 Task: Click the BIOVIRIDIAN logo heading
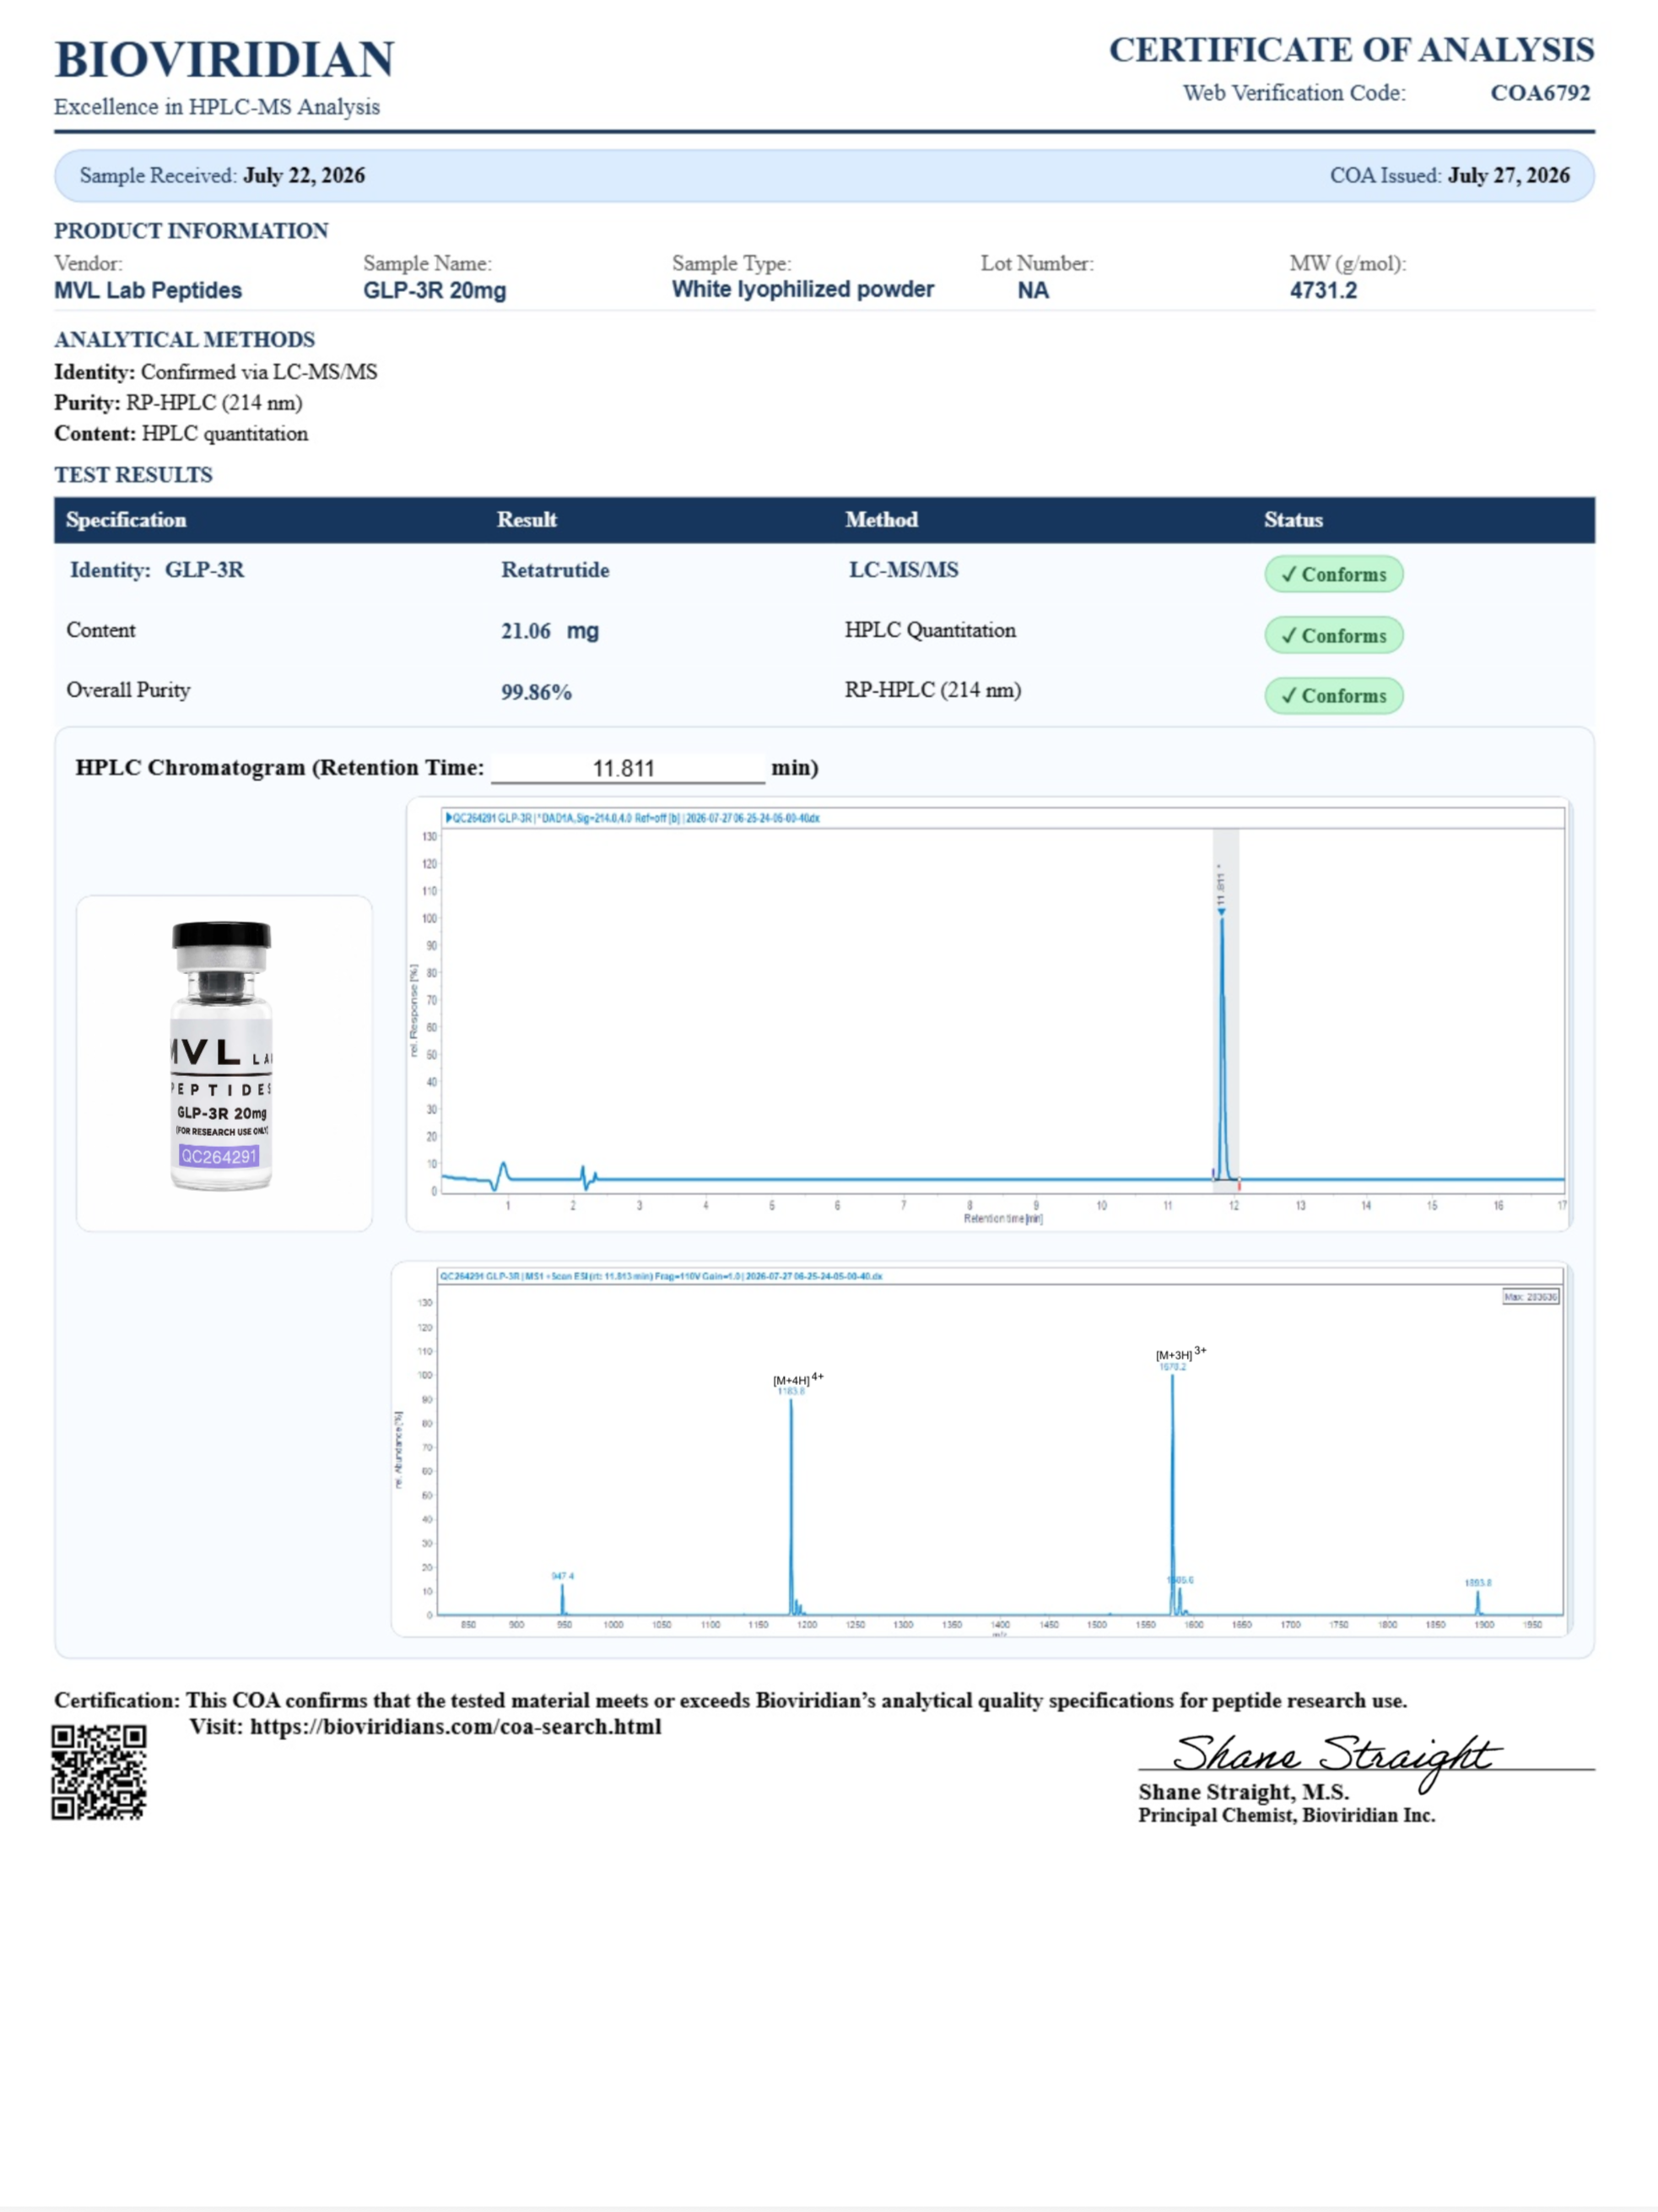coord(224,60)
